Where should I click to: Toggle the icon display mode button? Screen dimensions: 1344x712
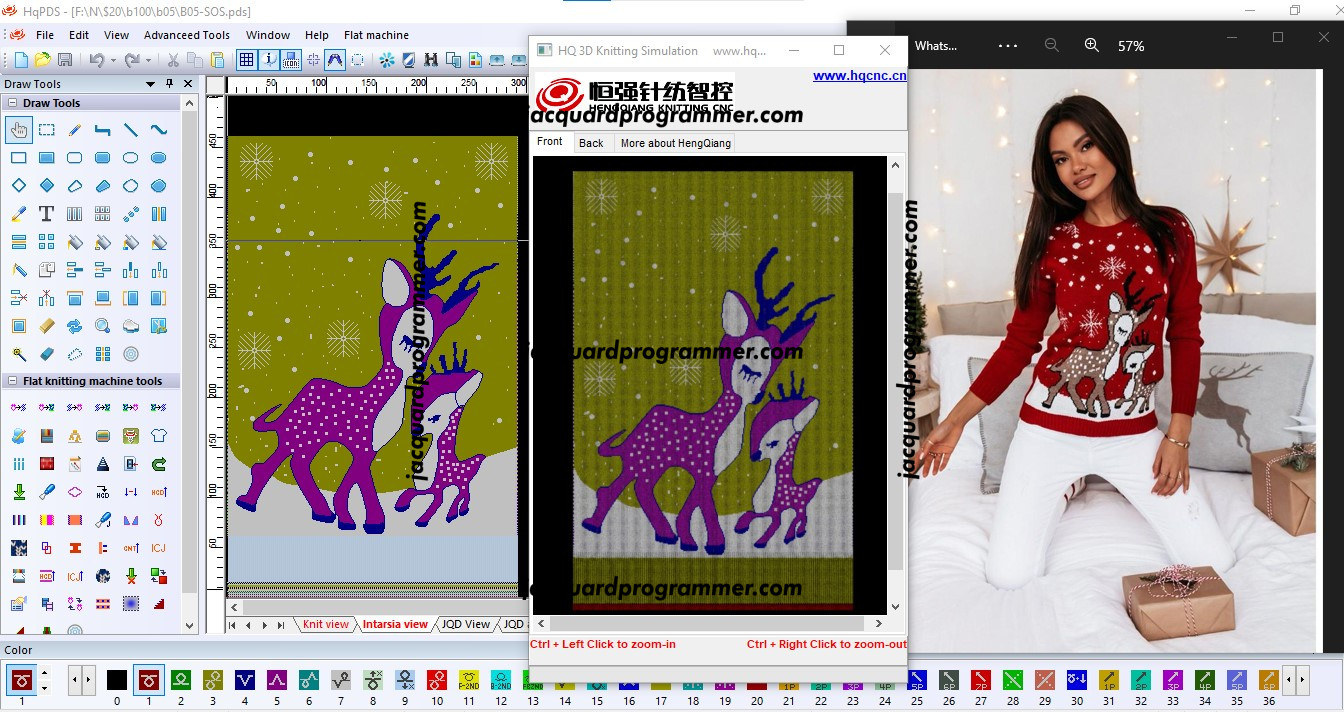291,60
